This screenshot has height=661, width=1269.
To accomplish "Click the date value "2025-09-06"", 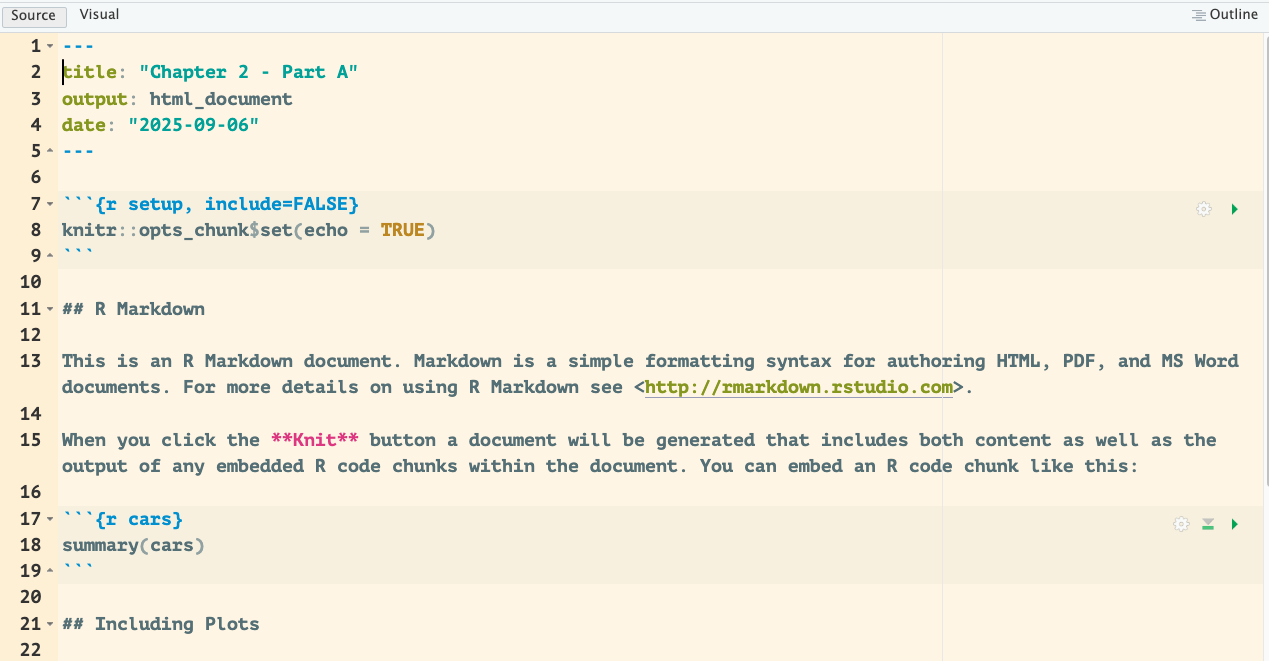I will pyautogui.click(x=193, y=125).
